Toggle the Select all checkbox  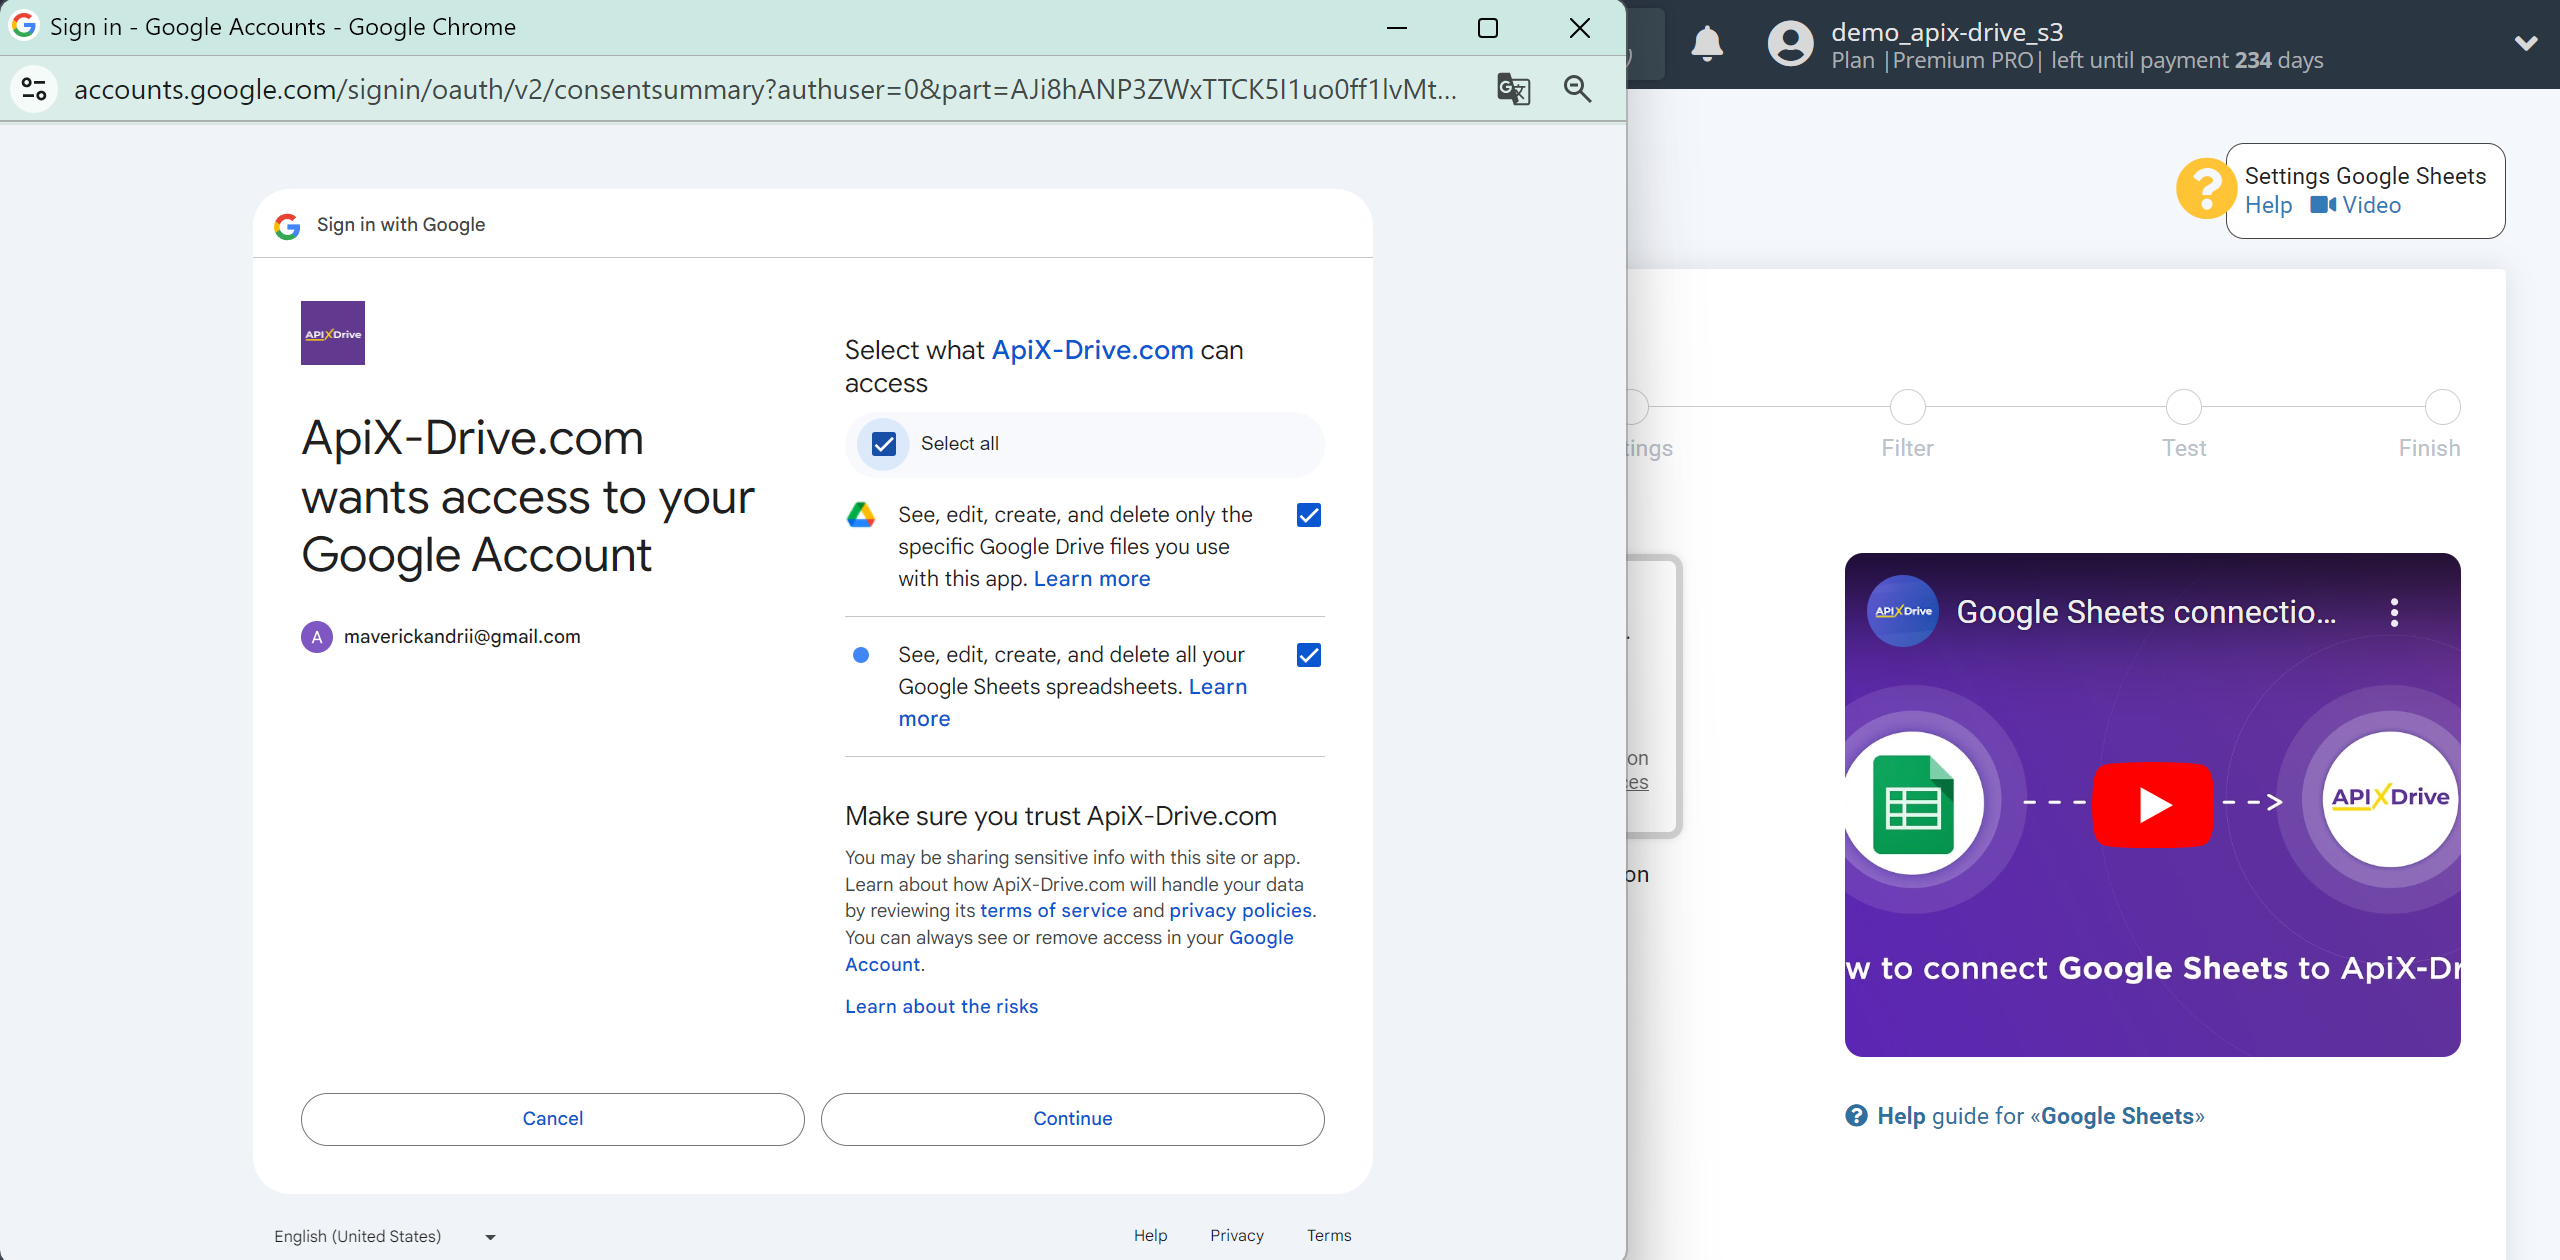point(883,442)
